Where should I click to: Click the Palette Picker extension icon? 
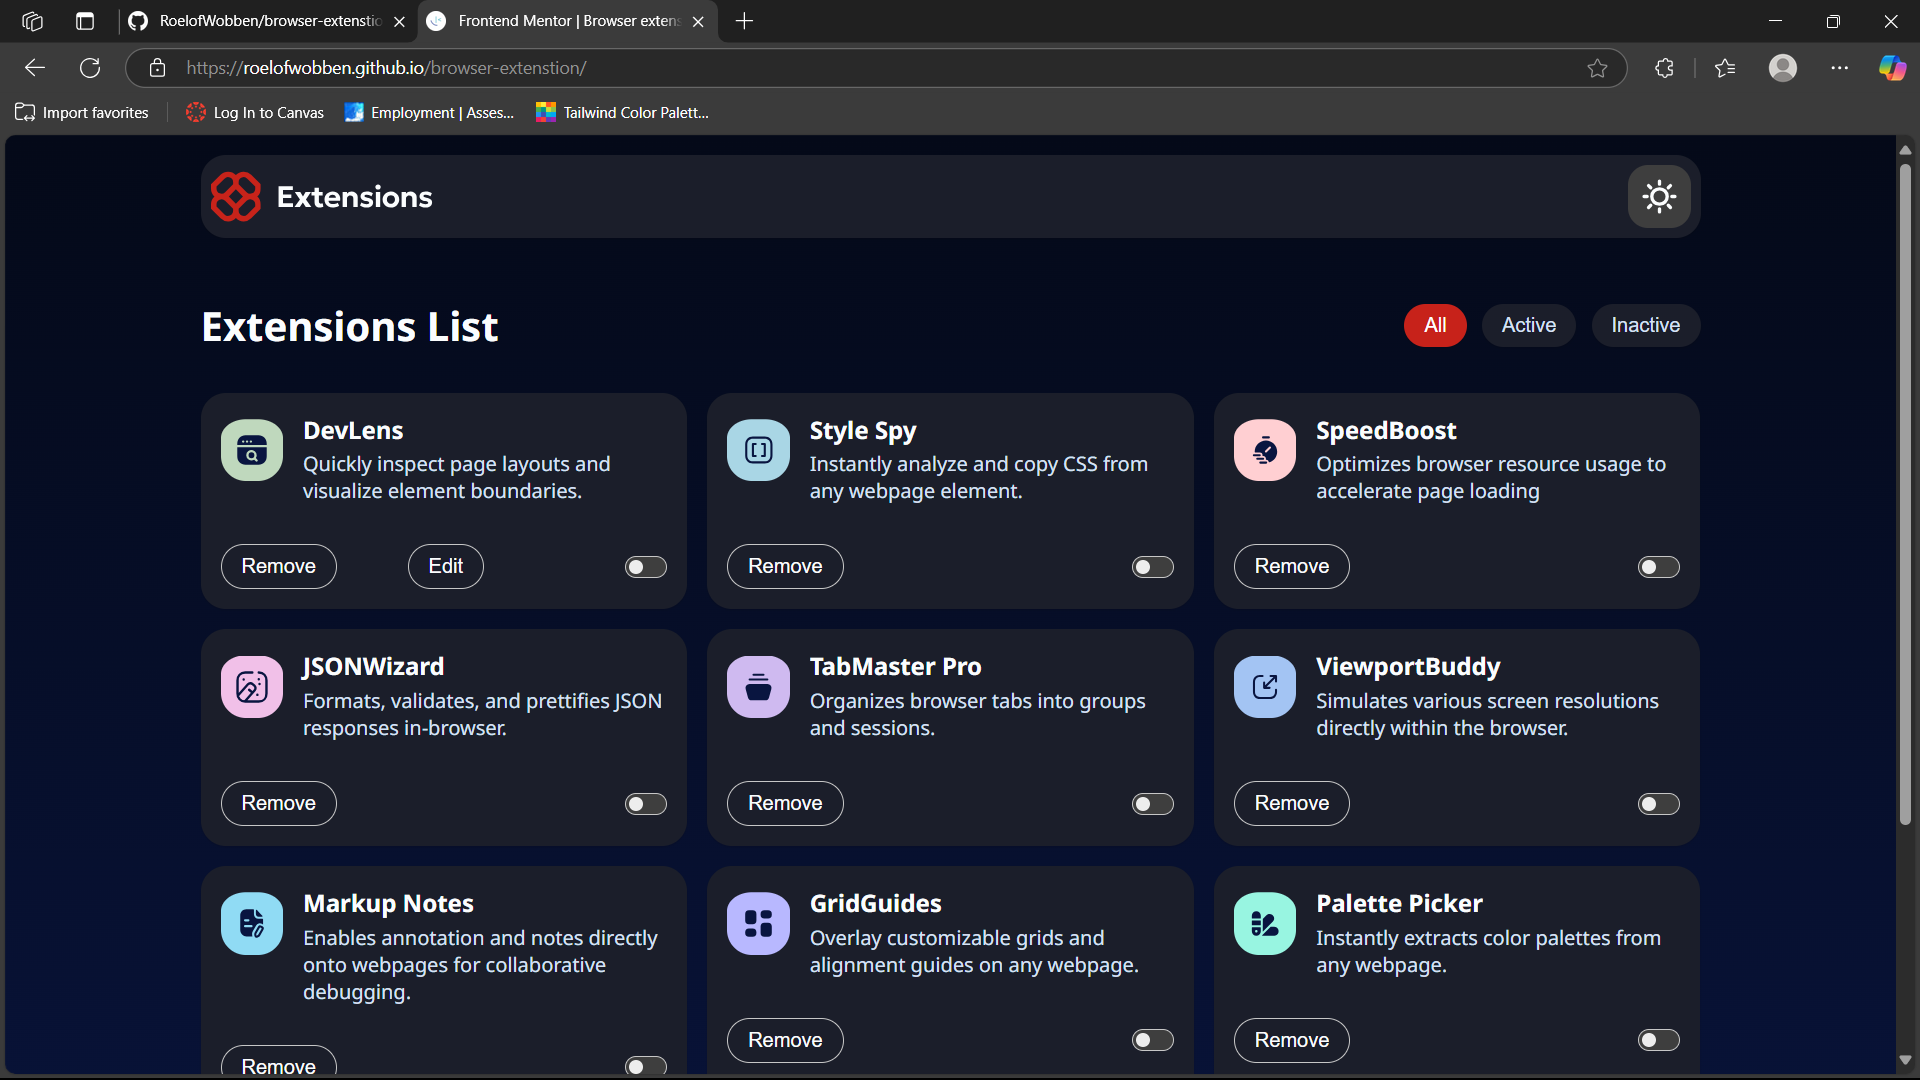tap(1264, 924)
